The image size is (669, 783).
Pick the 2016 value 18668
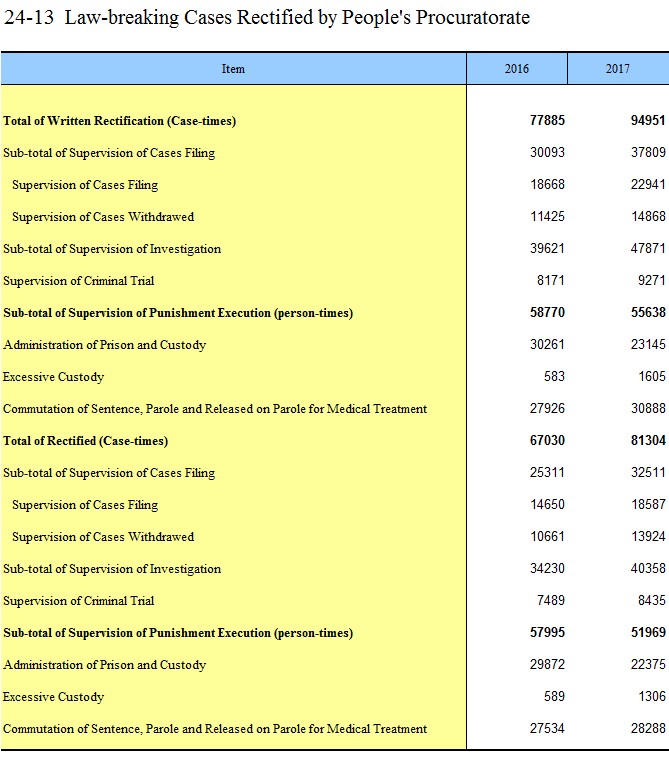coord(547,184)
